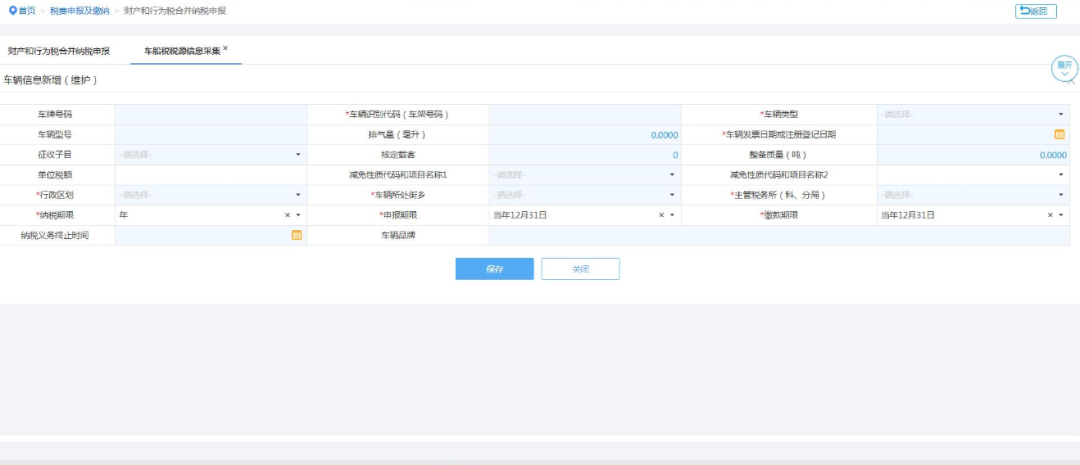Open calendar for 车辆发票日期或注册登记日期

1060,135
